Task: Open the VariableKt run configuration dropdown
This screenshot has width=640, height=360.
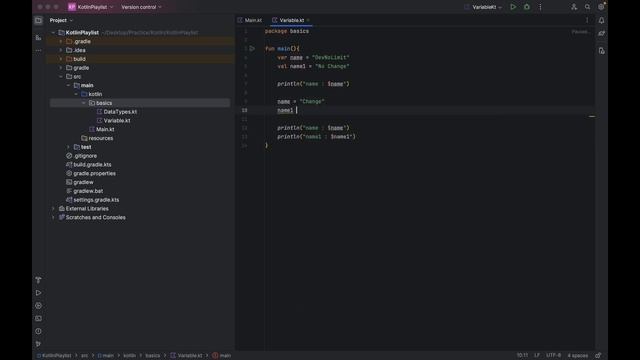Action: [484, 7]
